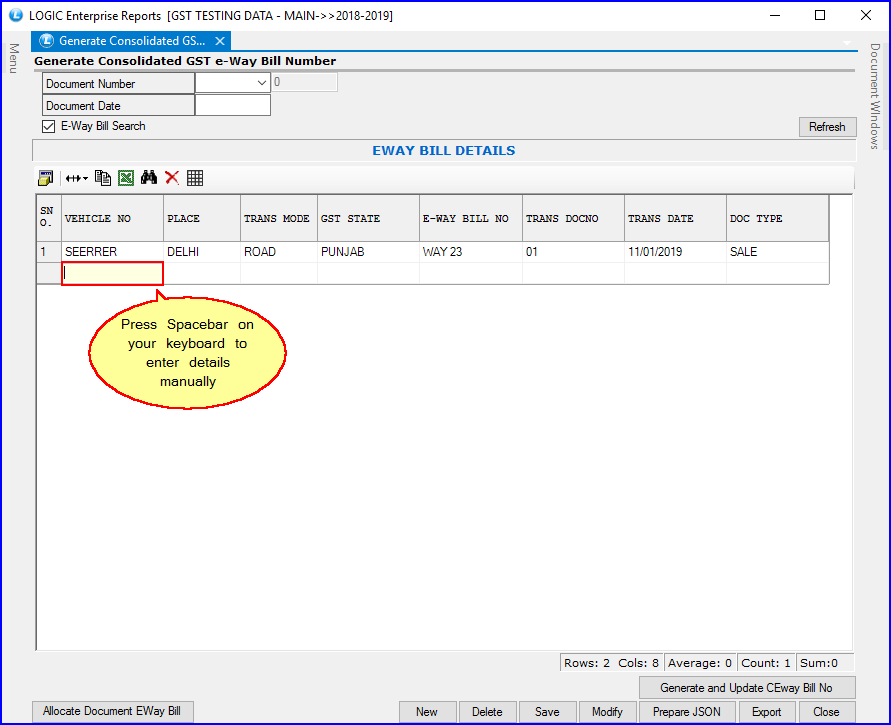Select the 11/01/2019 date cell
891x725 pixels.
coord(676,252)
